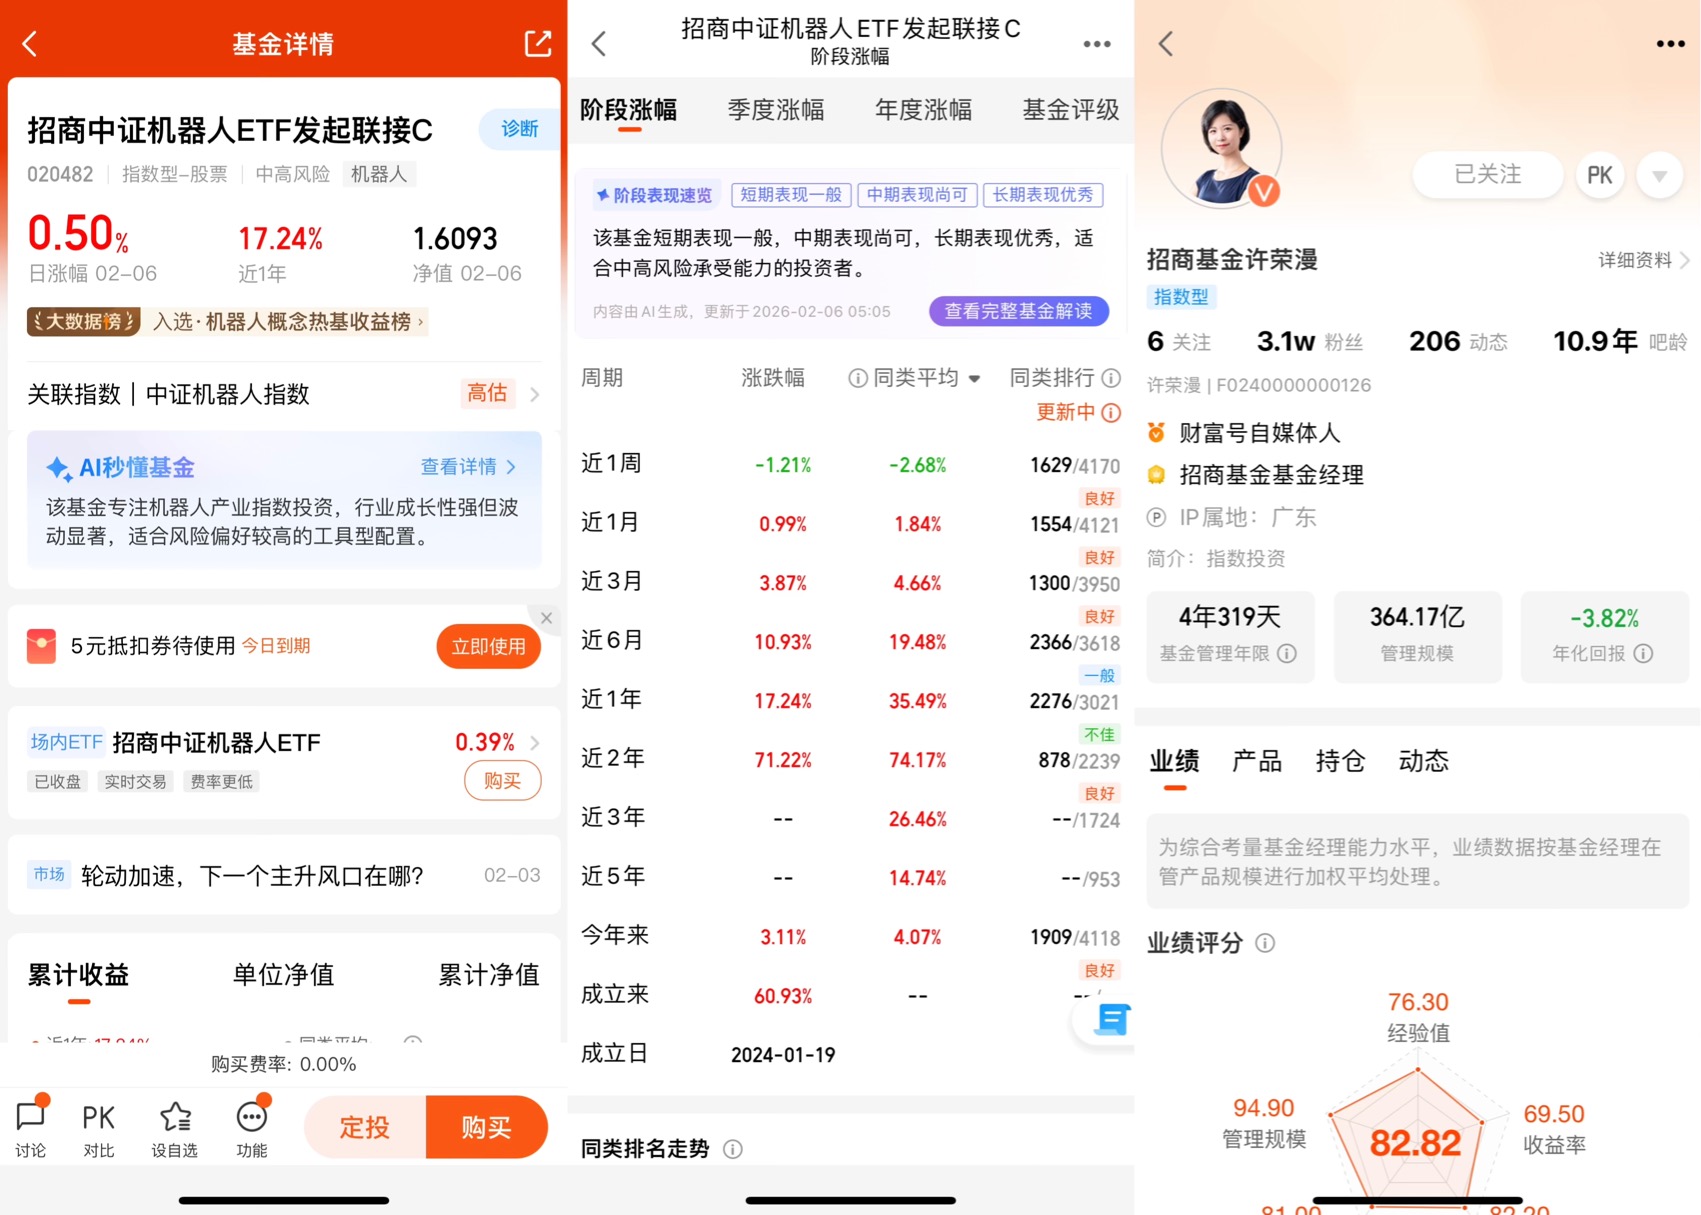The image size is (1701, 1215).
Task: Open the manager's 持仓 tab
Action: click(x=1340, y=762)
